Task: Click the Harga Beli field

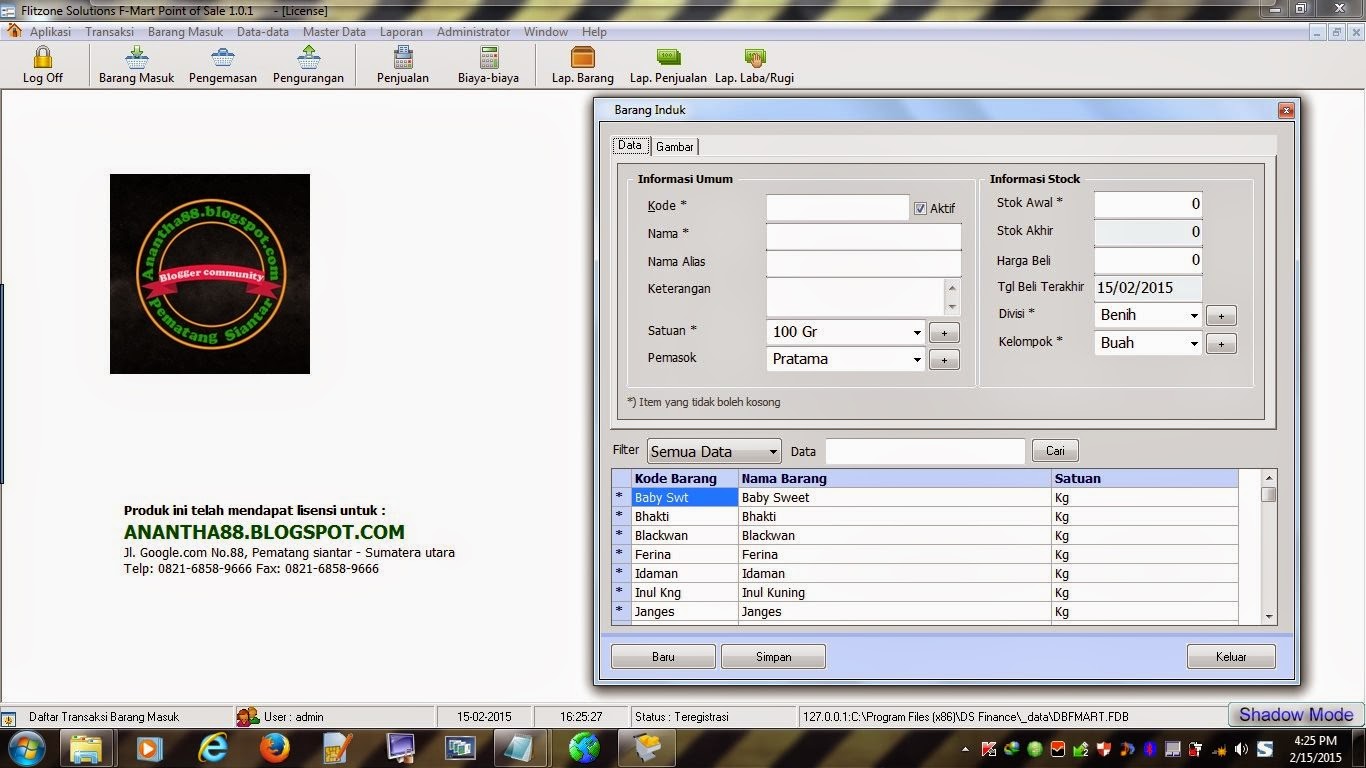Action: pyautogui.click(x=1148, y=260)
